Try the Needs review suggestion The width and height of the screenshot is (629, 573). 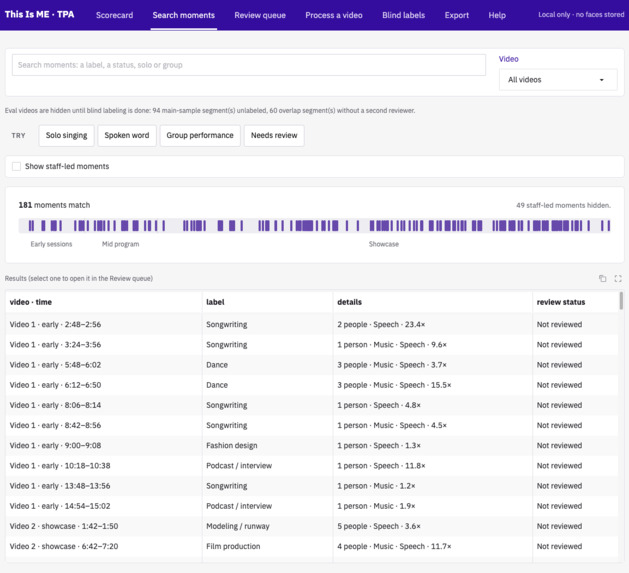tap(274, 136)
